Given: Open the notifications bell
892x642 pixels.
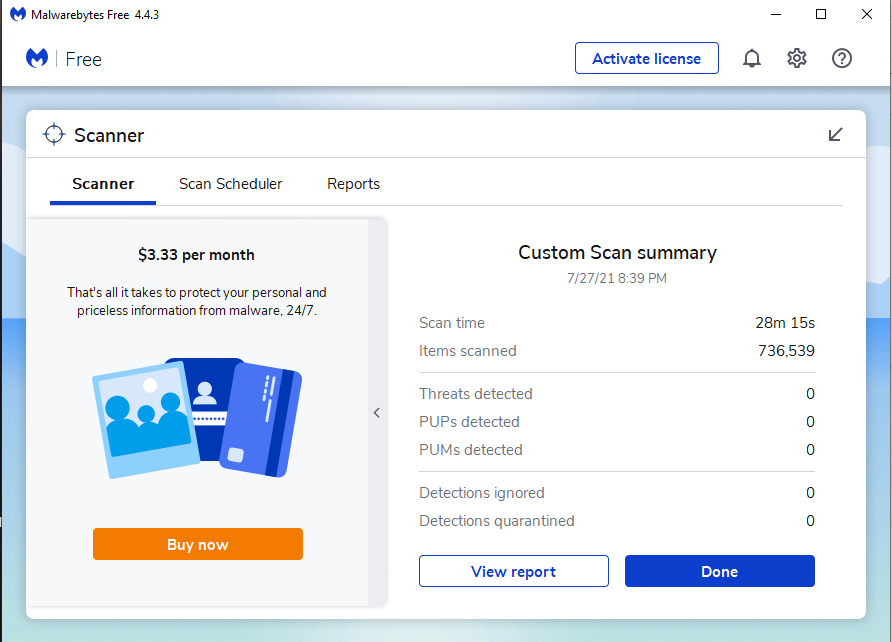Looking at the screenshot, I should click(751, 58).
